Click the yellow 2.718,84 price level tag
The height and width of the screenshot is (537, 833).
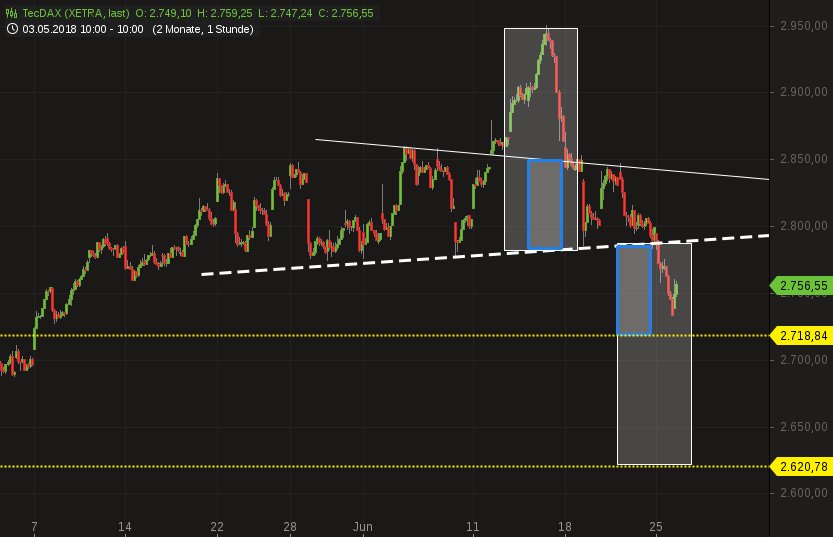(801, 336)
